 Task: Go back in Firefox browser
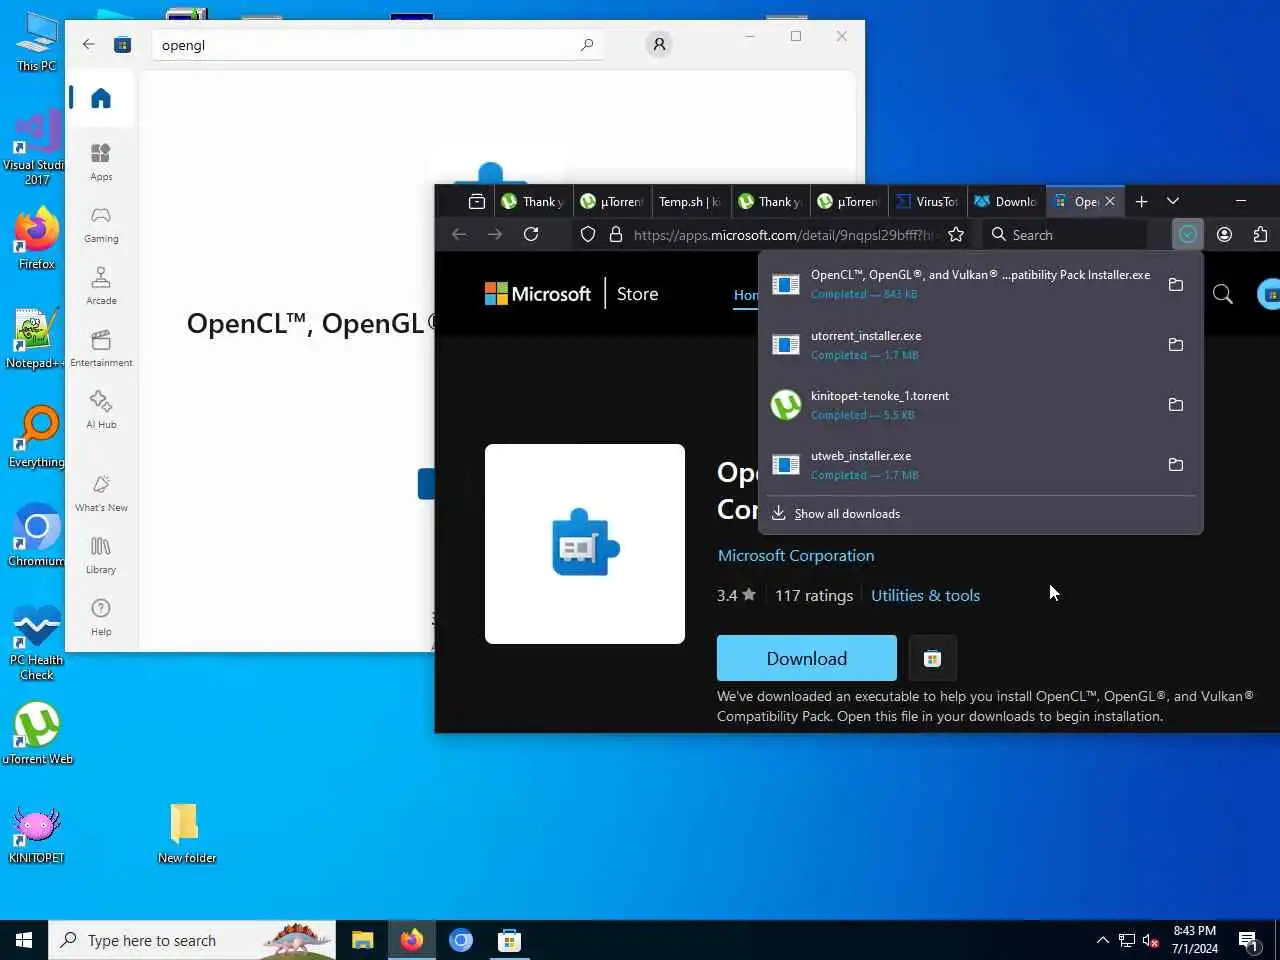pos(459,234)
